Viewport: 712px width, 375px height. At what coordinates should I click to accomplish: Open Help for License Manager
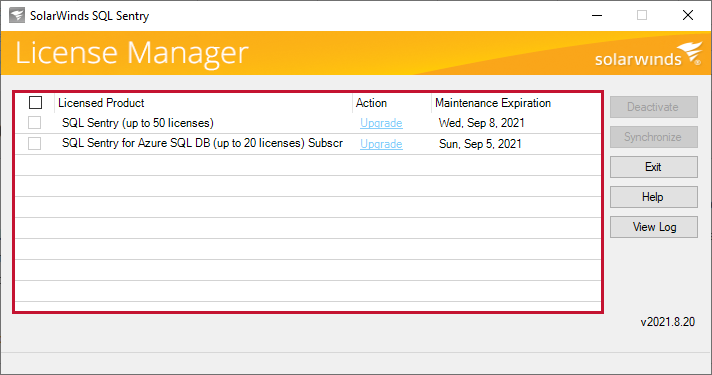pos(653,197)
